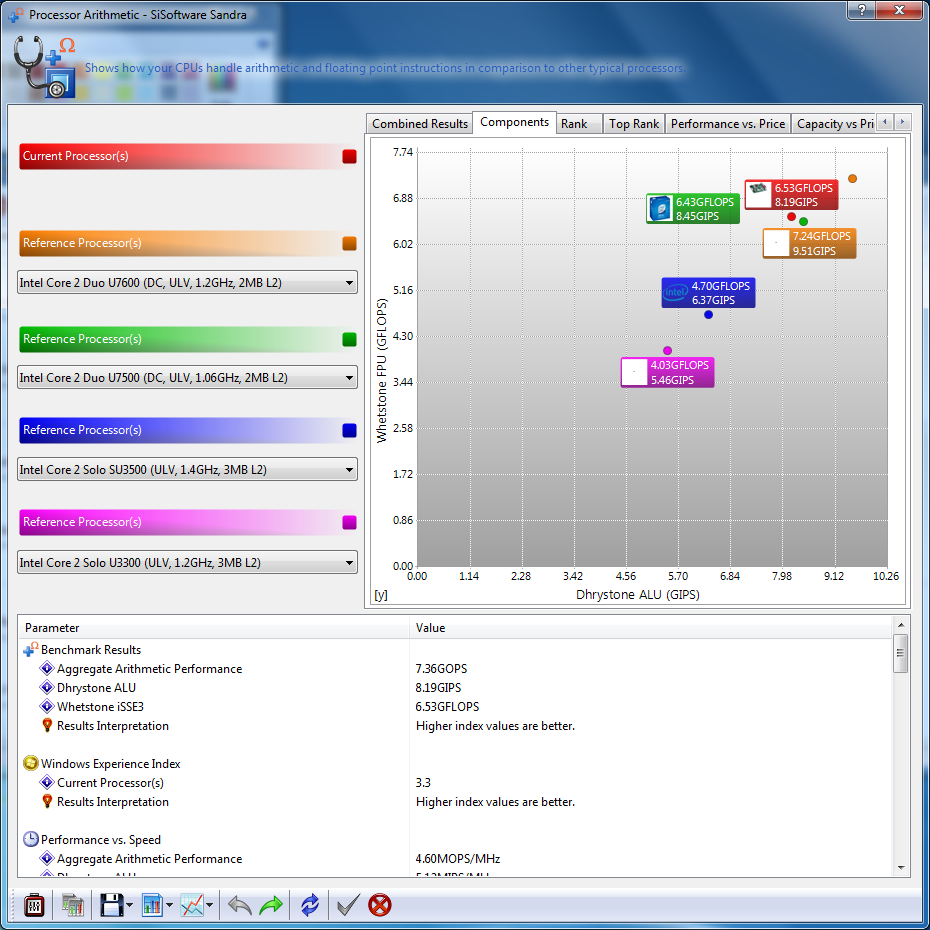Click the SiSoftware Sandra title bar icon
Image resolution: width=930 pixels, height=930 pixels.
tap(16, 15)
